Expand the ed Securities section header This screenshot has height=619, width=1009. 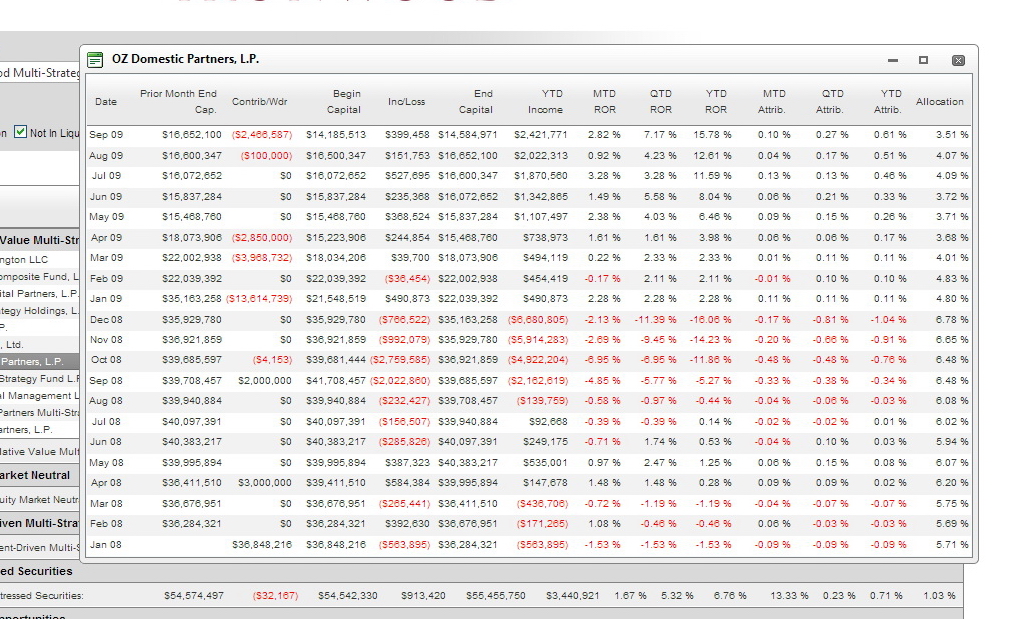pos(37,571)
